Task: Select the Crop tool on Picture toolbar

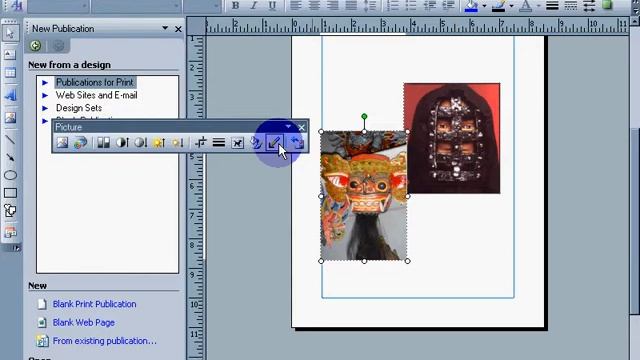Action: [200, 142]
